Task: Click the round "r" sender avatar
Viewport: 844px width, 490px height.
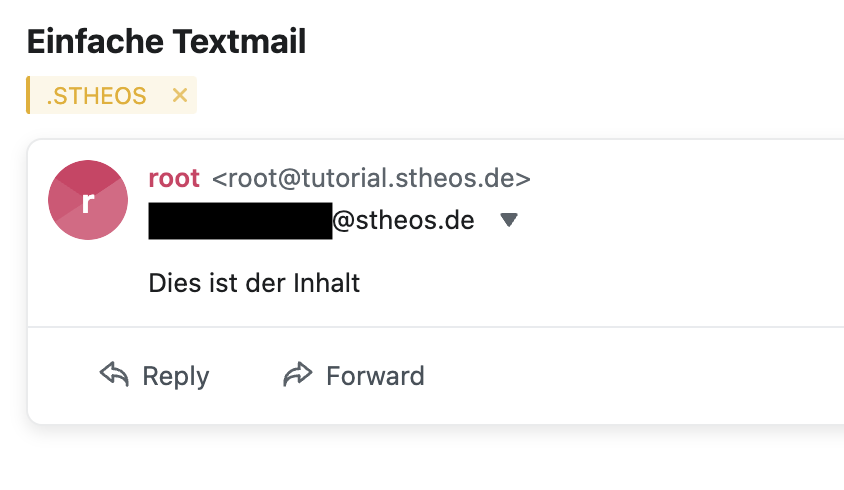Action: point(88,200)
